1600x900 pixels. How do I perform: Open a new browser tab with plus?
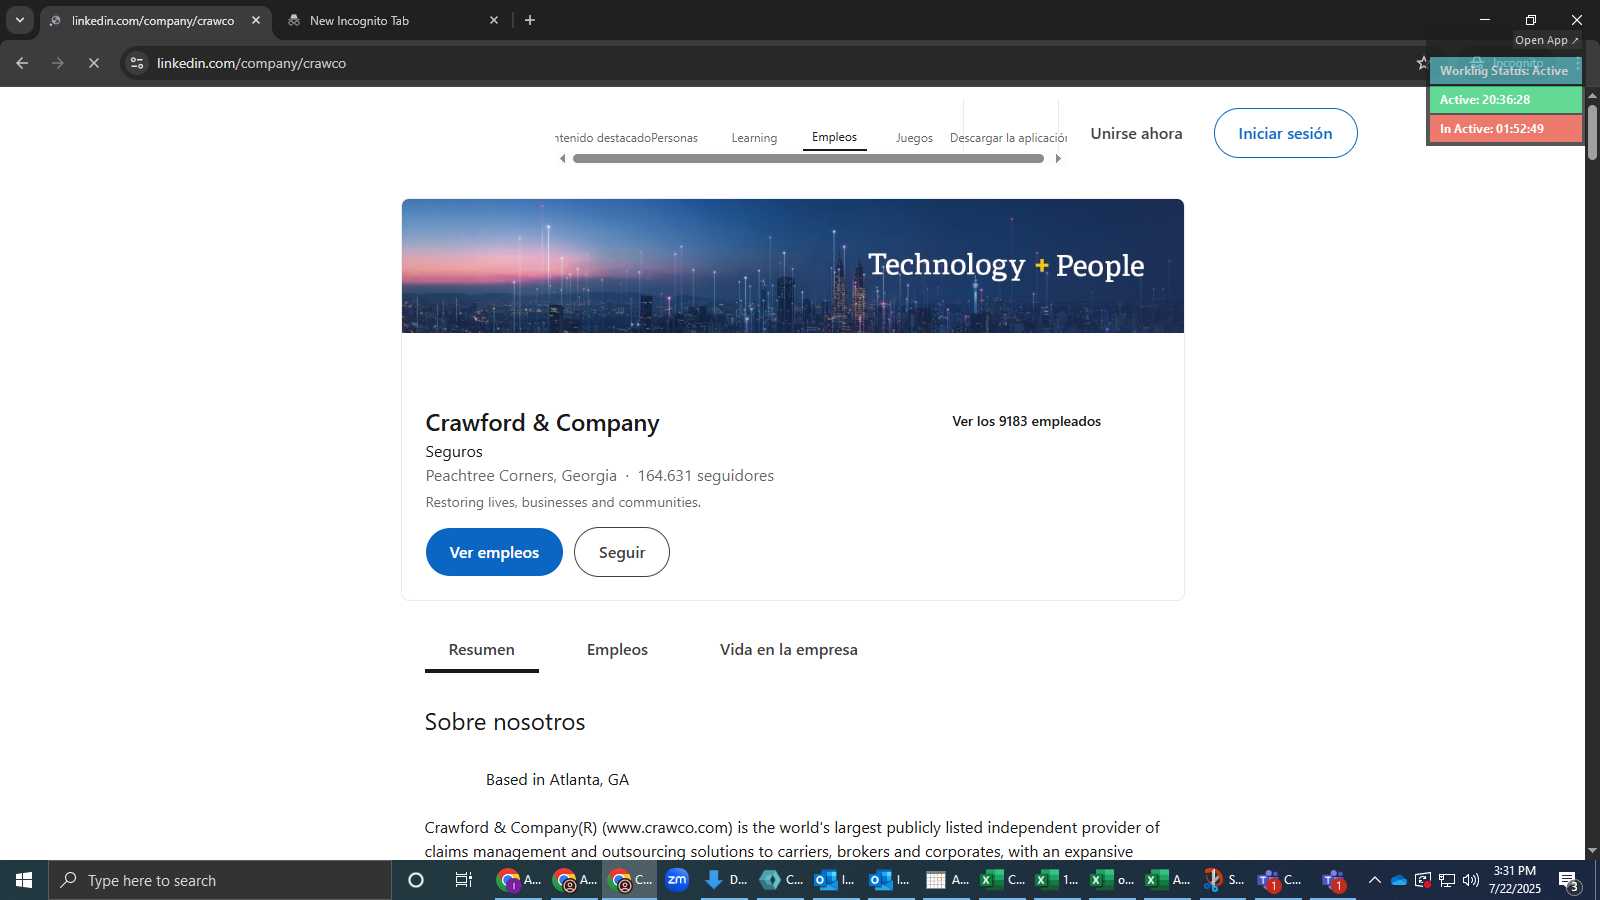pos(530,20)
